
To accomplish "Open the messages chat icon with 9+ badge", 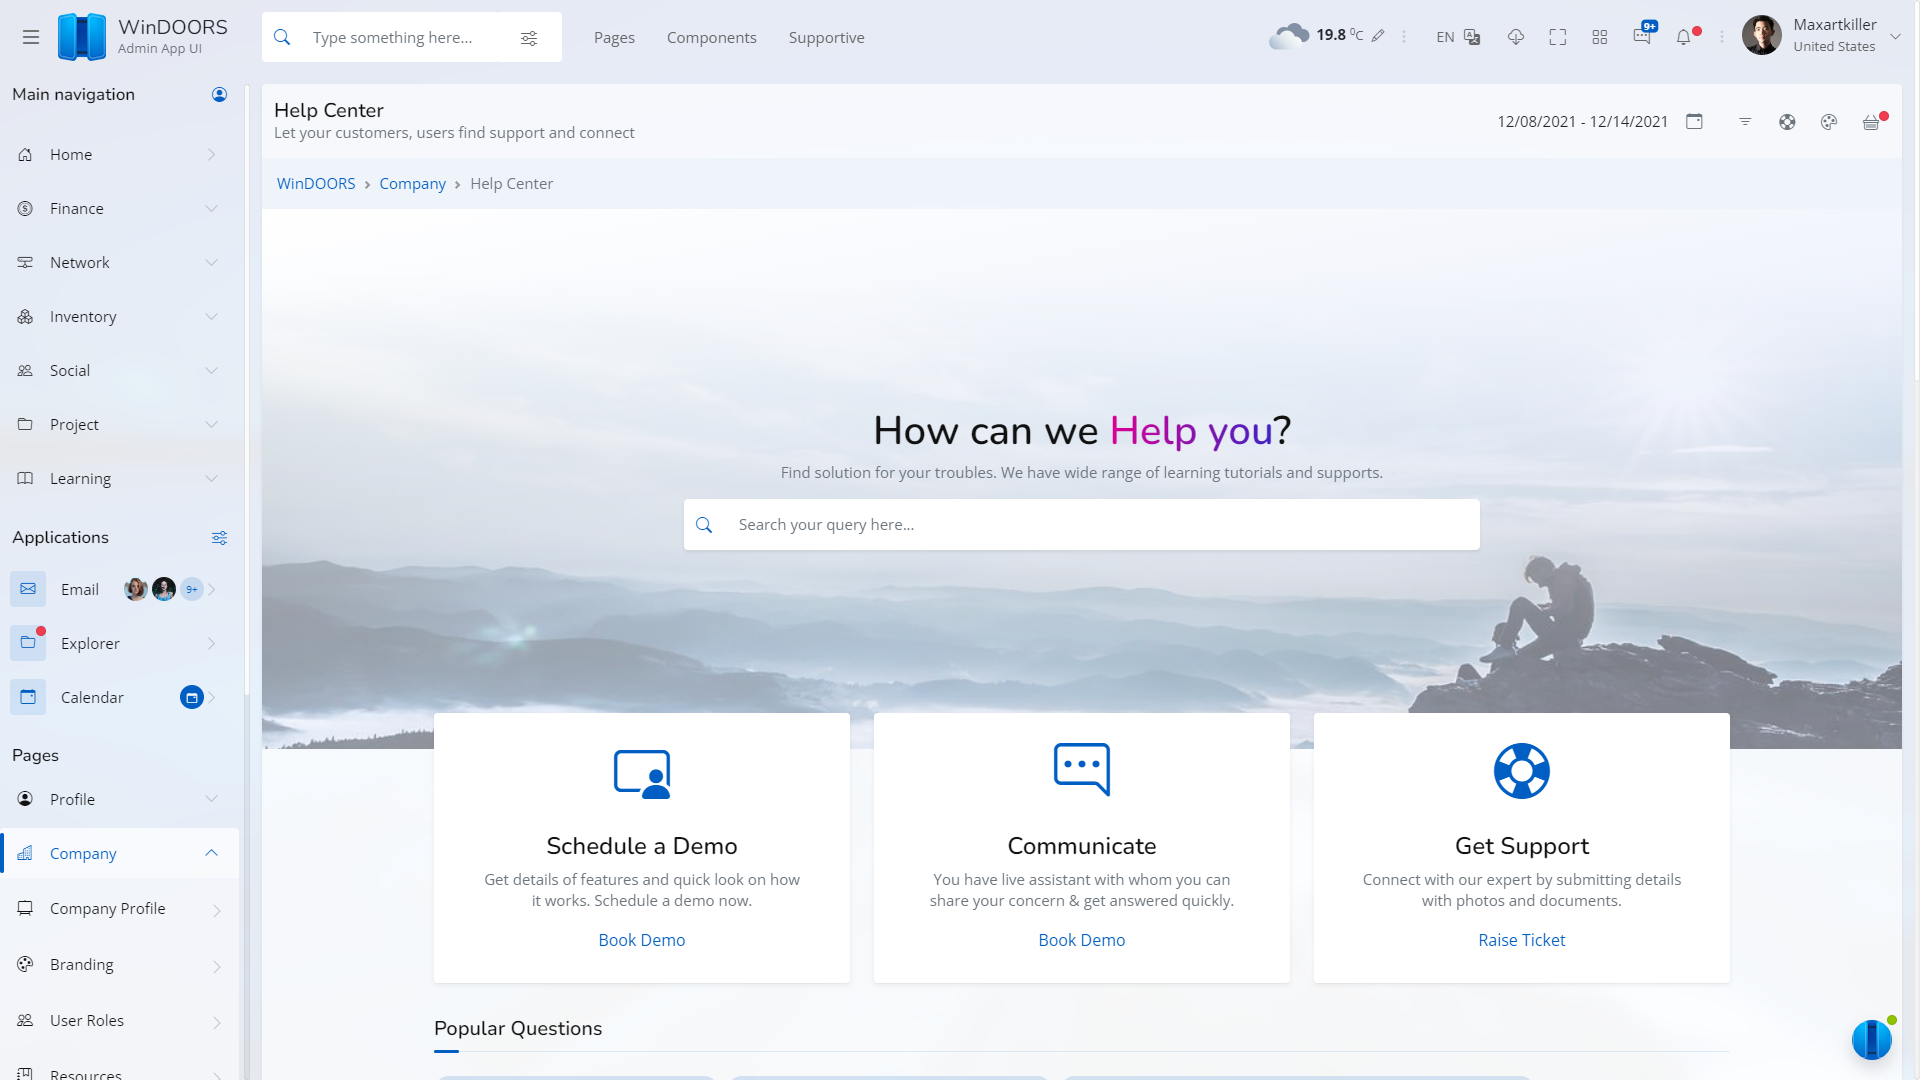I will pyautogui.click(x=1642, y=36).
